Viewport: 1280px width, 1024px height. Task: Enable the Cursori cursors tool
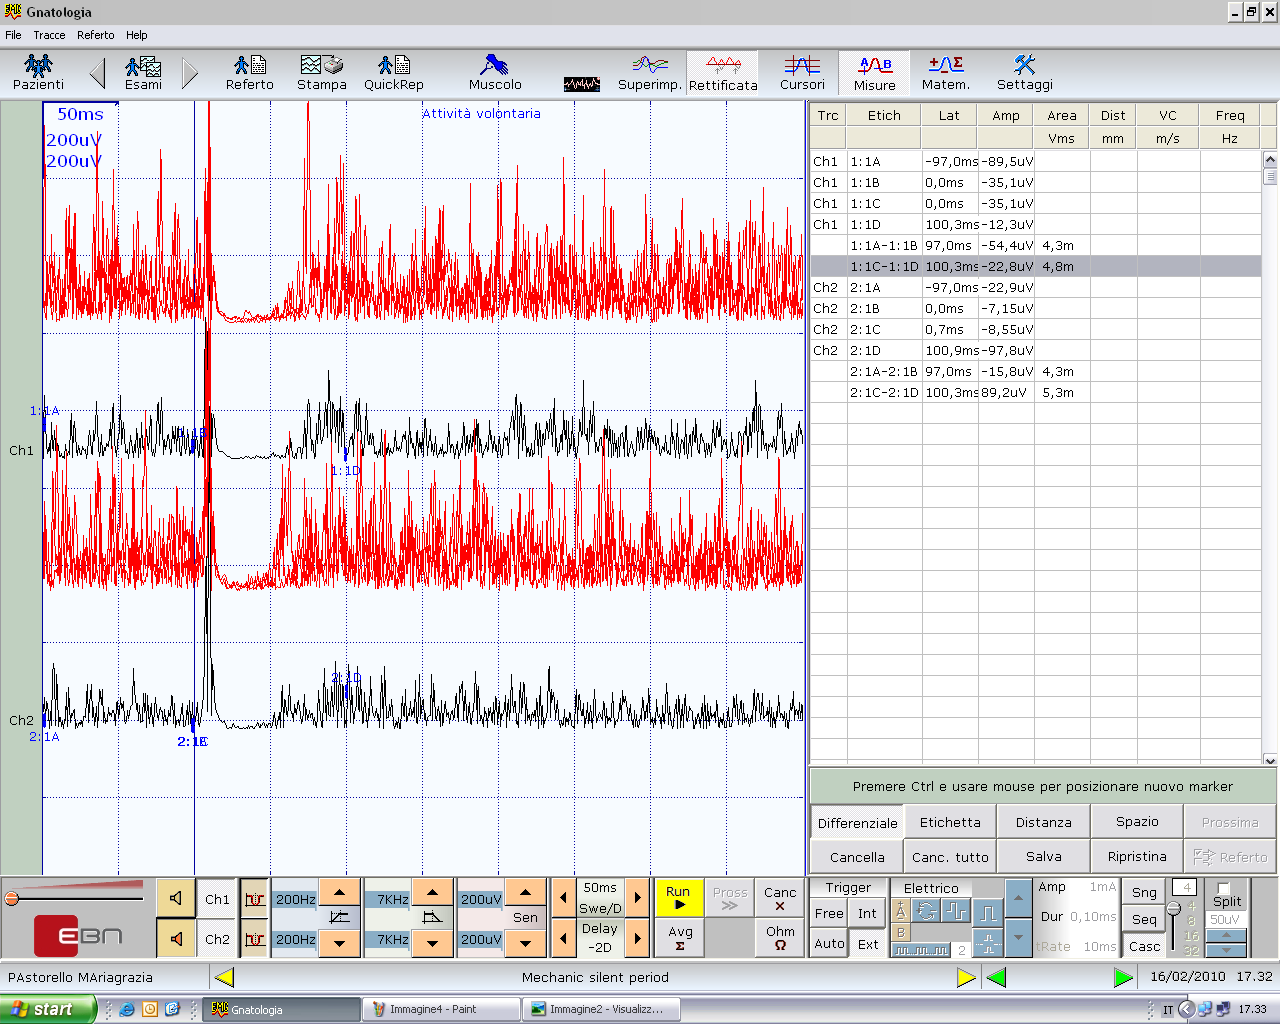(x=802, y=73)
